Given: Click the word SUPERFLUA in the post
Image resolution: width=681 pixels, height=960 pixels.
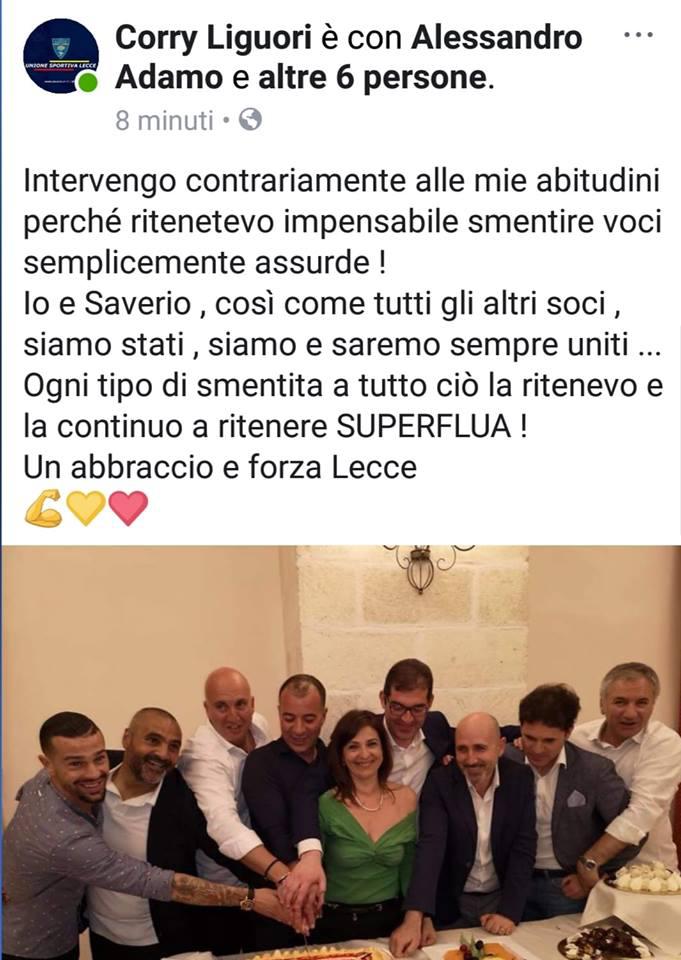Looking at the screenshot, I should coord(424,427).
